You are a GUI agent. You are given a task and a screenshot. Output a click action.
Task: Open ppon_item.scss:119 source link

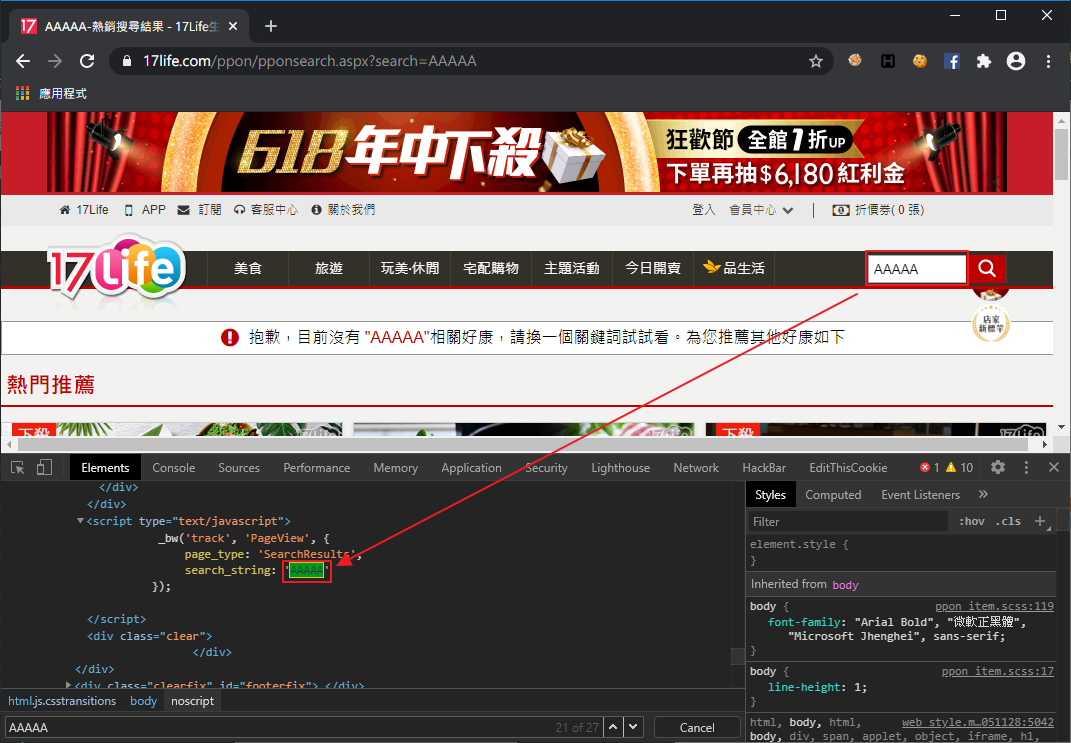tap(994, 606)
